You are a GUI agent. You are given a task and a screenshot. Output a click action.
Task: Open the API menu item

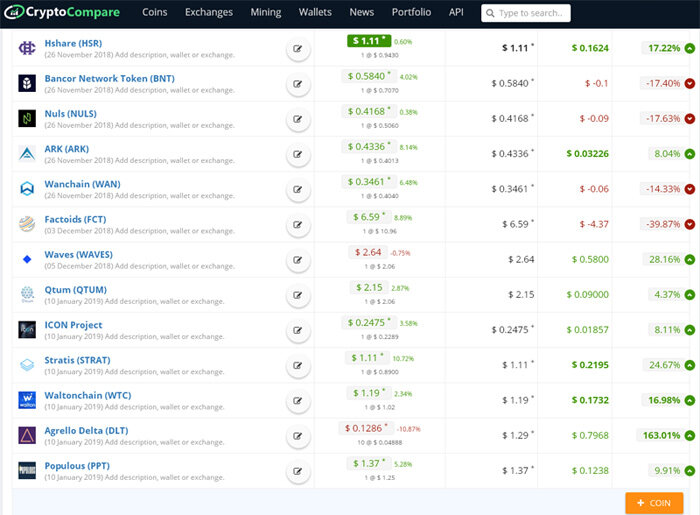[x=456, y=12]
